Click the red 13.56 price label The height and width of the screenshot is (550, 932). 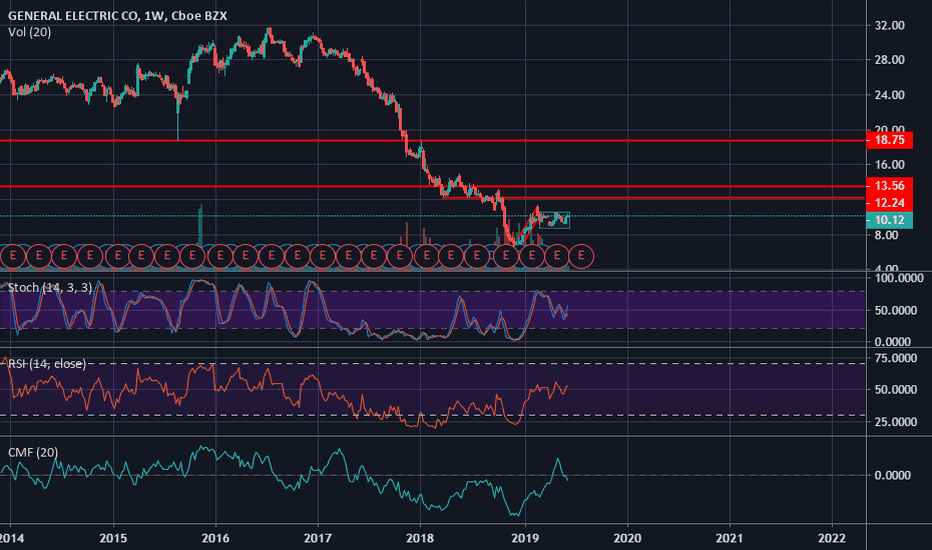tap(889, 186)
